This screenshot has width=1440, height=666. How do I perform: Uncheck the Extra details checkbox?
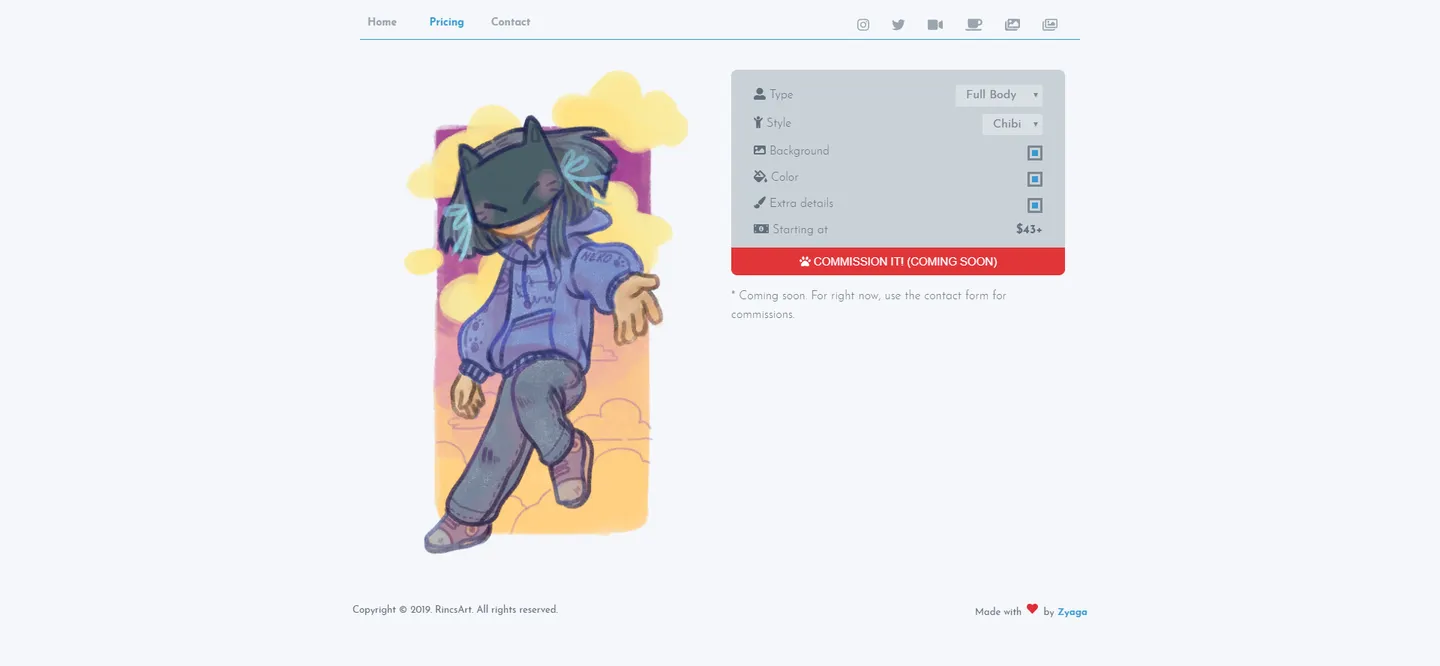click(1035, 205)
